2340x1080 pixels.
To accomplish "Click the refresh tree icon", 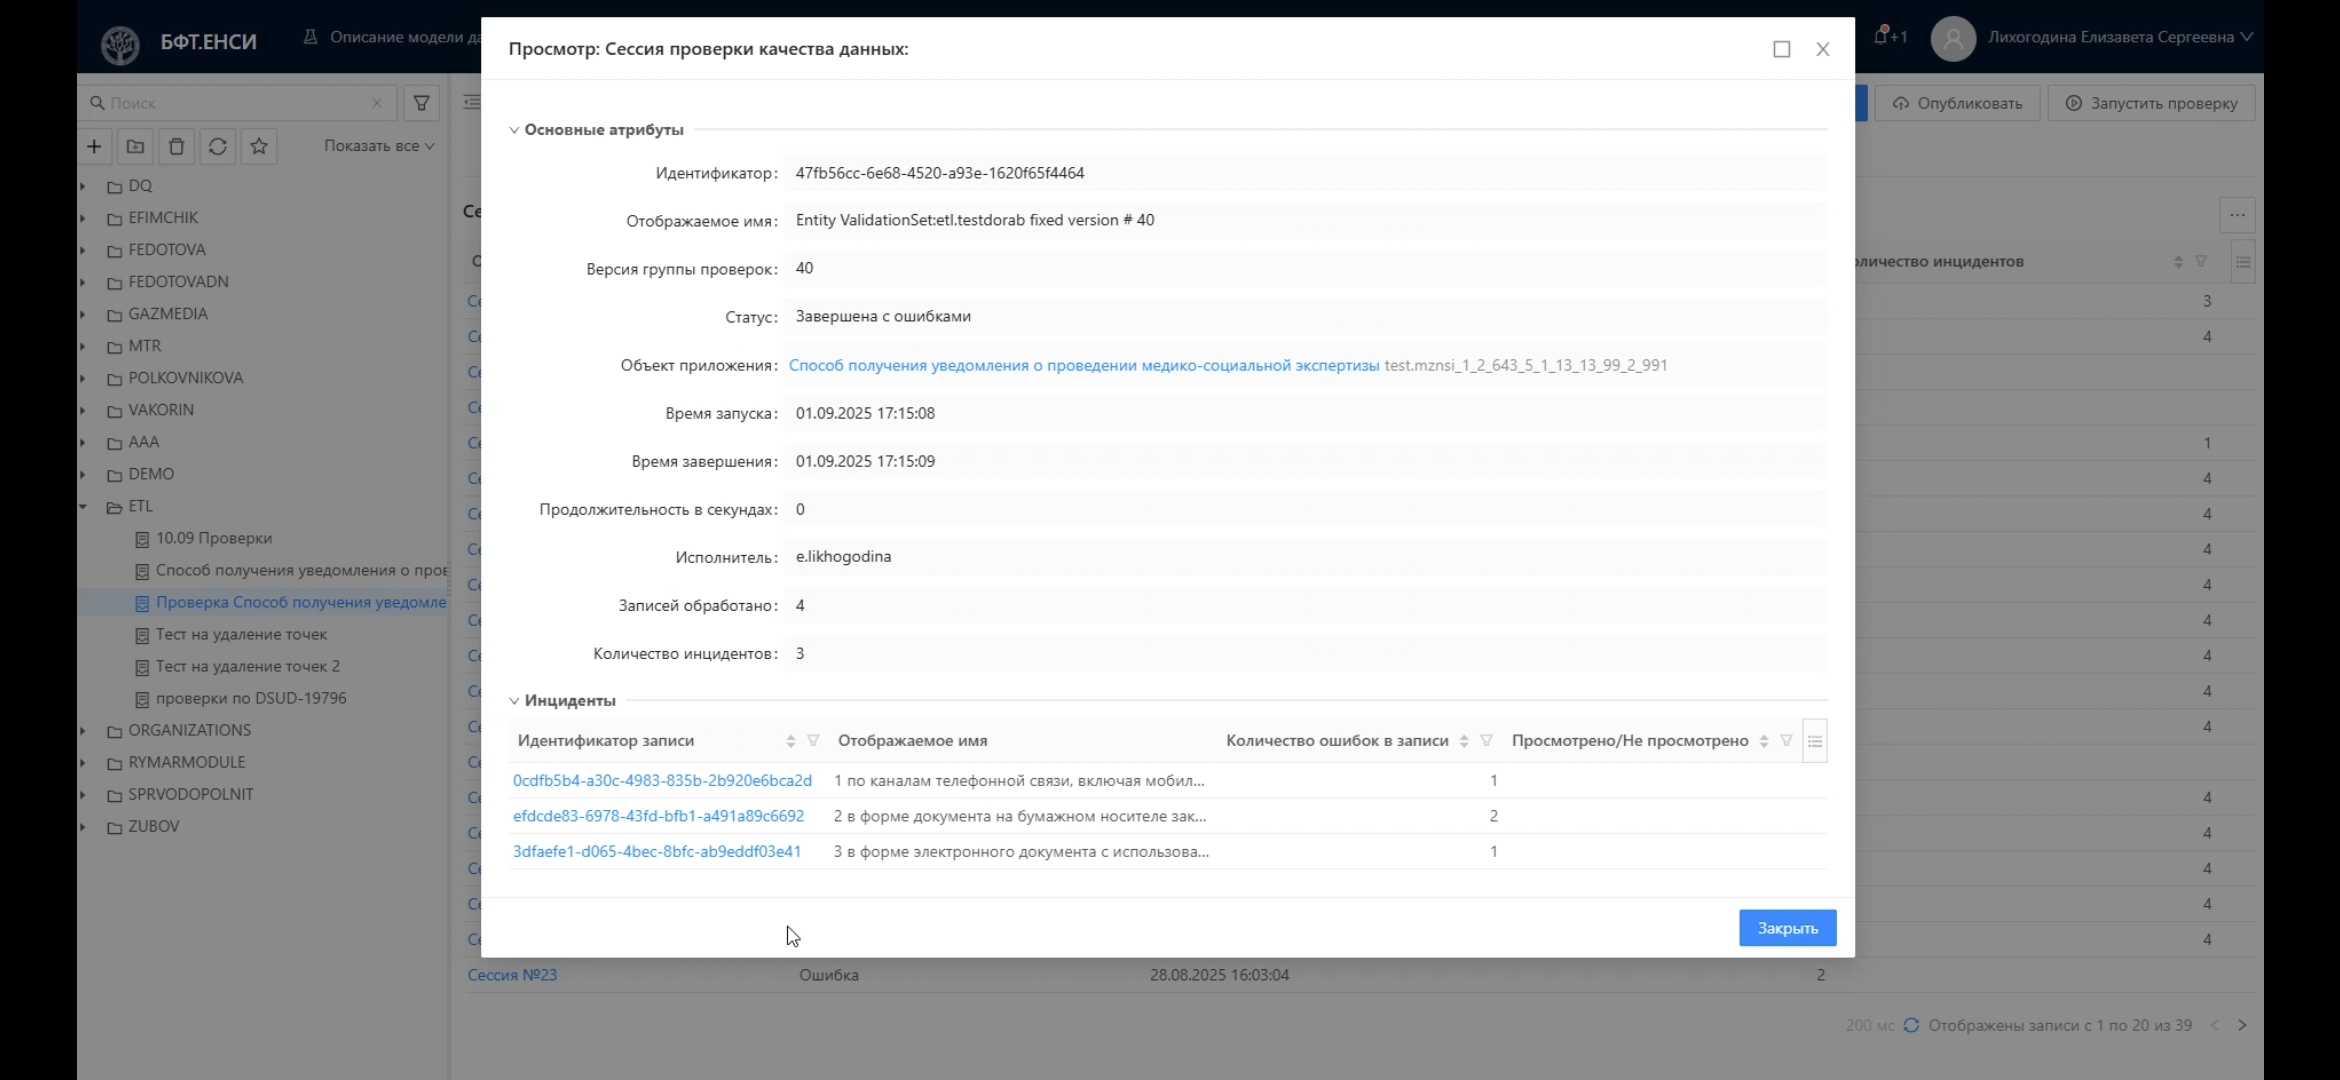I will pos(217,146).
